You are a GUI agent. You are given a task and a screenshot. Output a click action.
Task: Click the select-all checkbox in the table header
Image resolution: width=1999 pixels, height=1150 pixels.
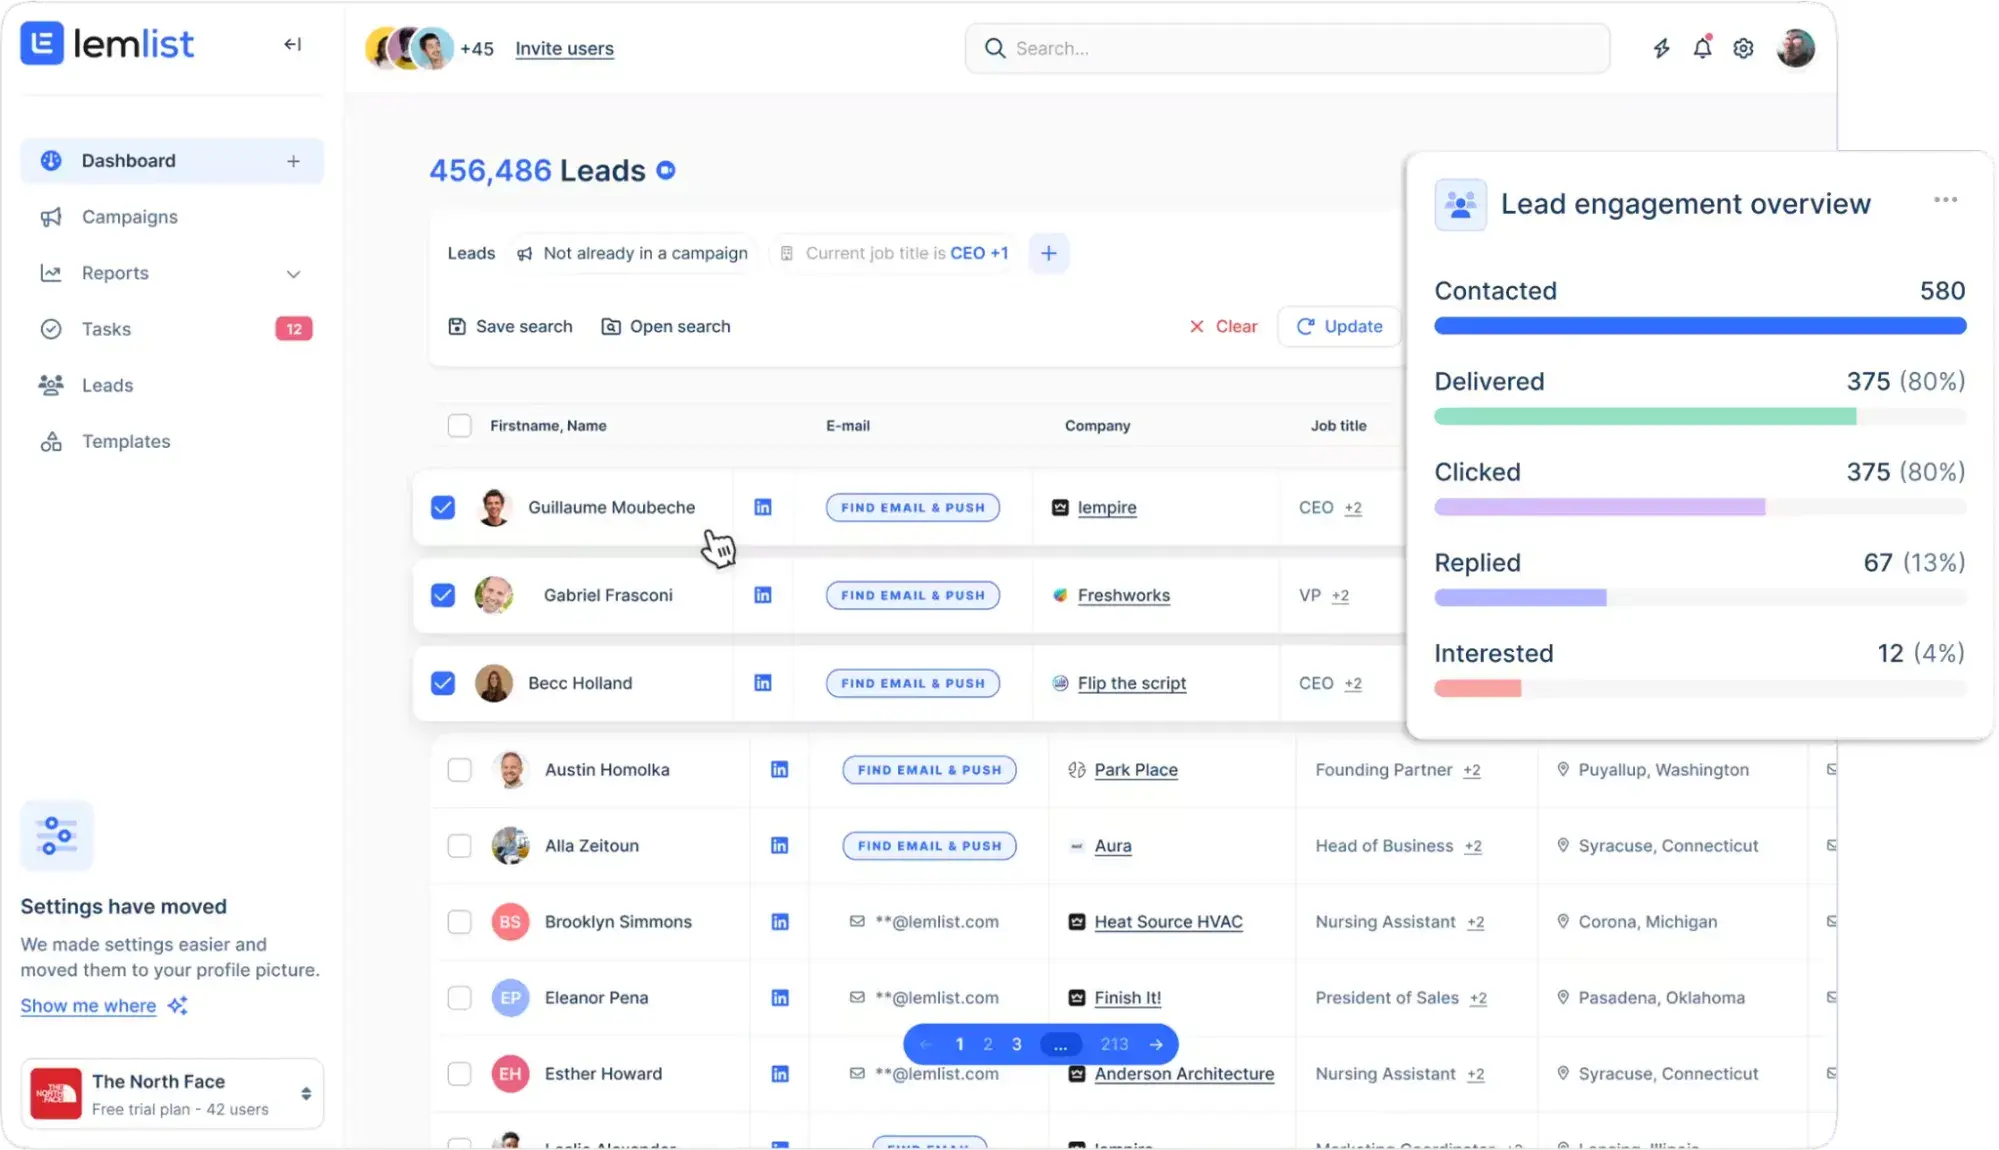[x=460, y=425]
